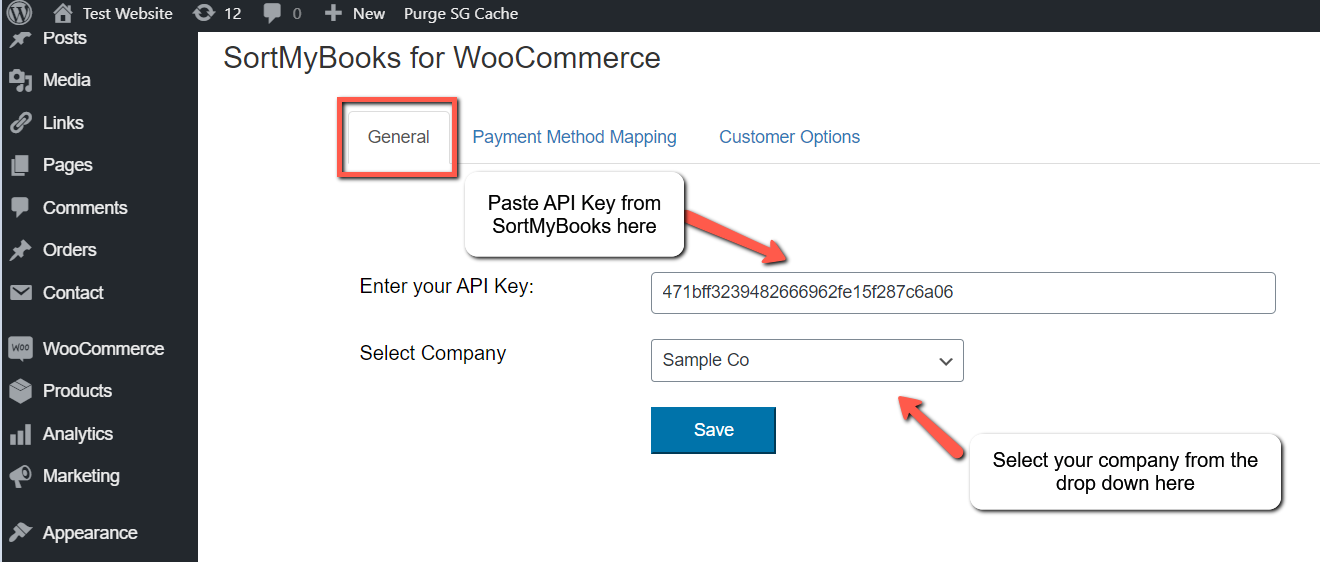The height and width of the screenshot is (562, 1320).
Task: Click the plus icon beside New
Action: pyautogui.click(x=334, y=13)
